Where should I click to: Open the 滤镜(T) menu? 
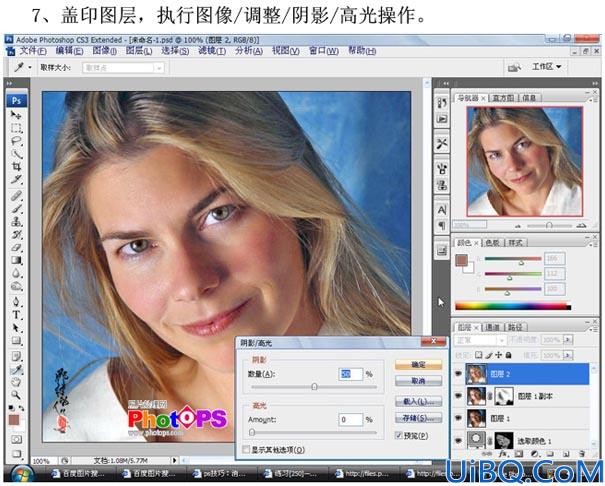(x=212, y=51)
